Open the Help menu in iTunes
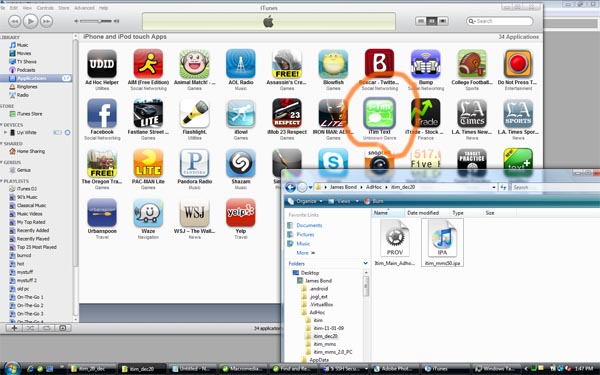Screen dimensions: 600x375 [x=103, y=8]
